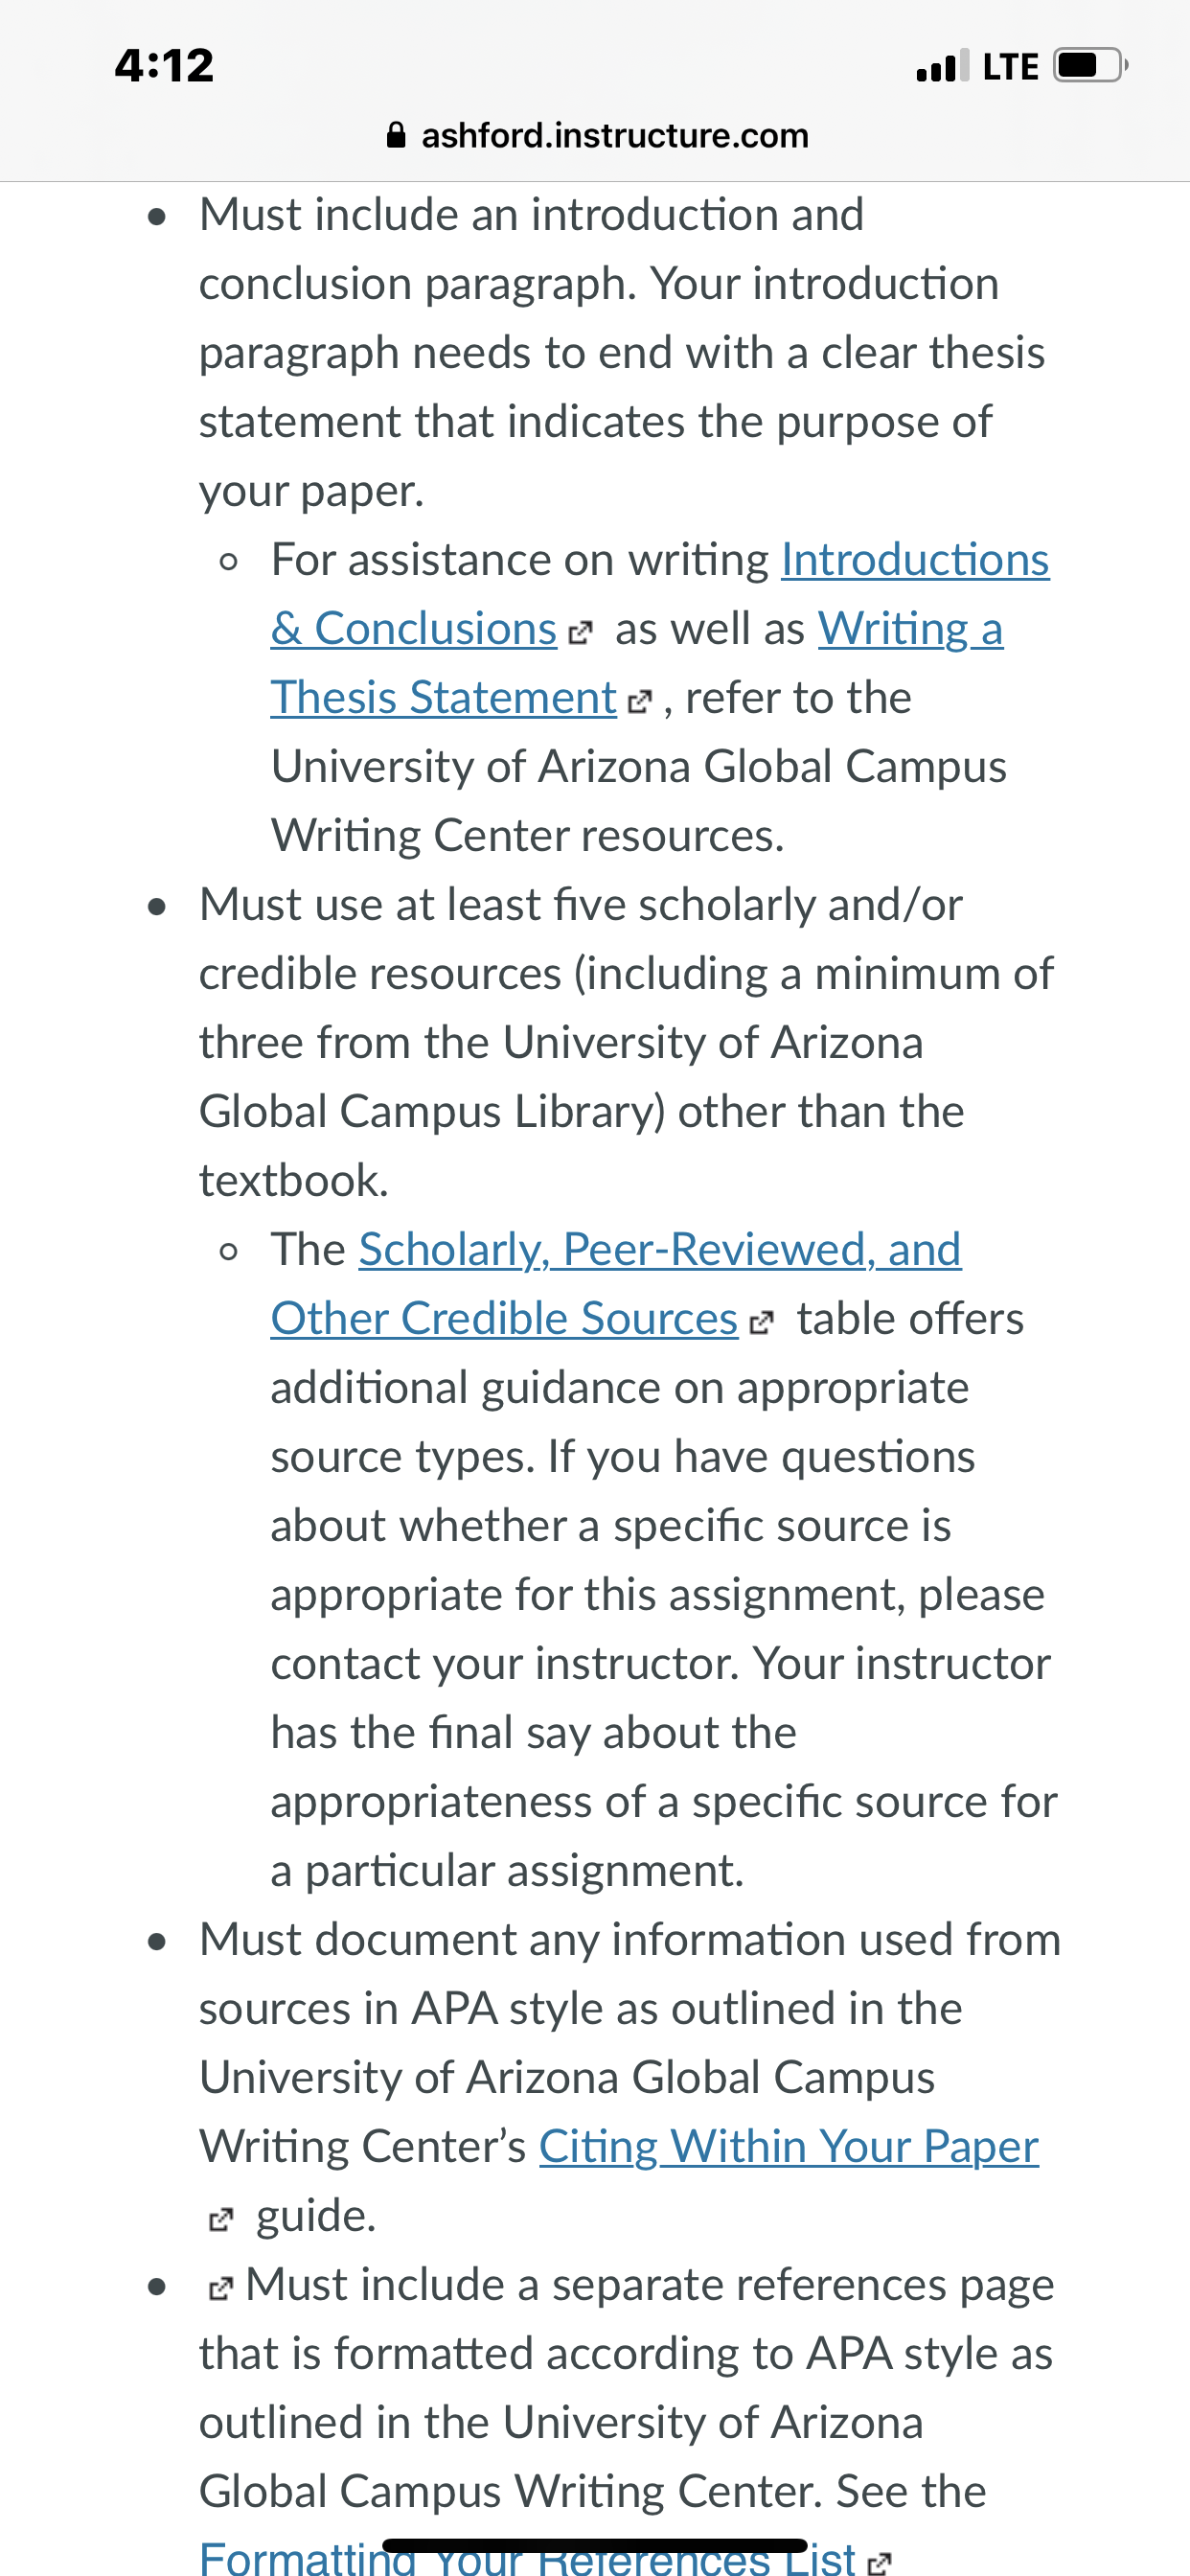1190x2576 pixels.
Task: Tap the Must use at least five scholarly paragraph
Action: tap(626, 1043)
